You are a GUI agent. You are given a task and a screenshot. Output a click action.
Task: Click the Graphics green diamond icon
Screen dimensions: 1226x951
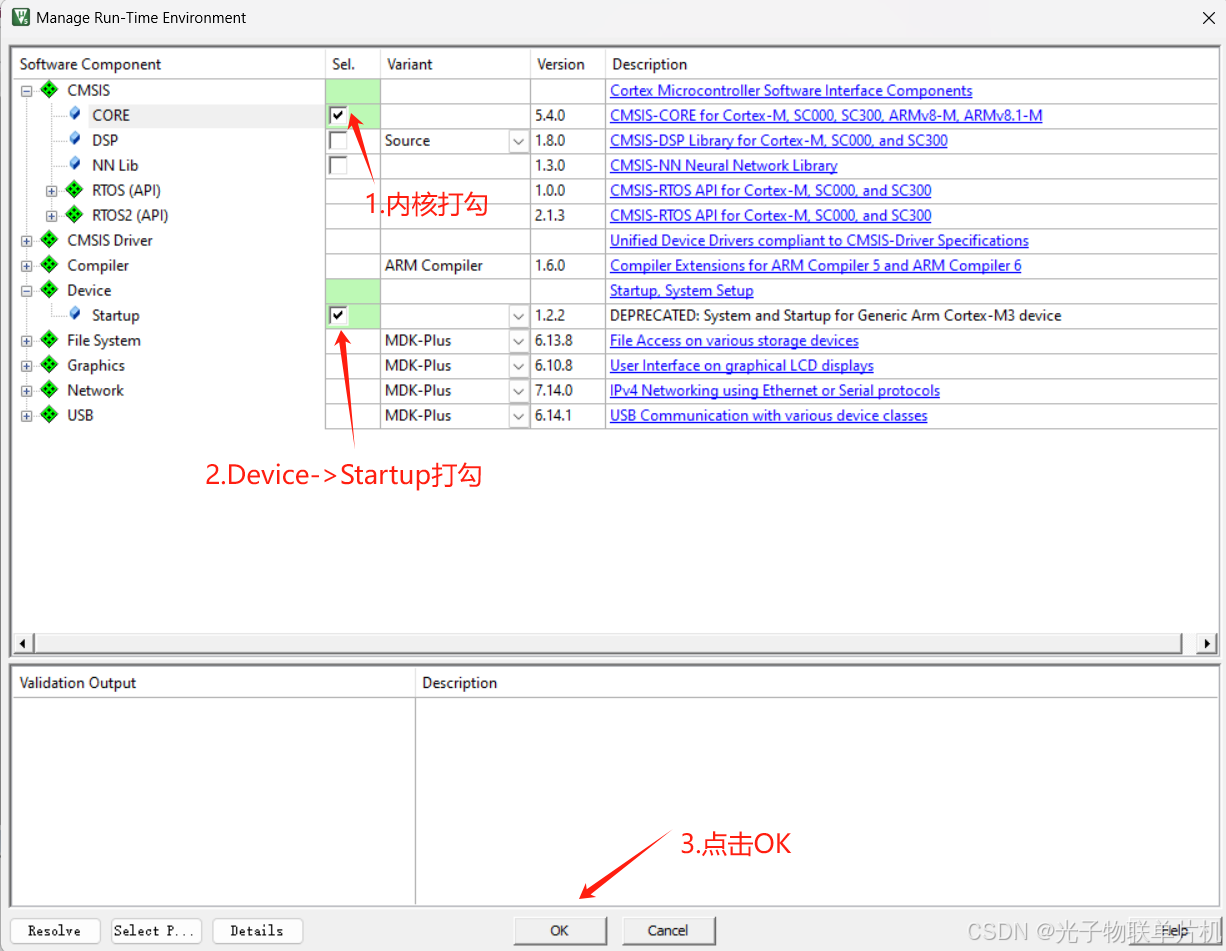[x=49, y=365]
